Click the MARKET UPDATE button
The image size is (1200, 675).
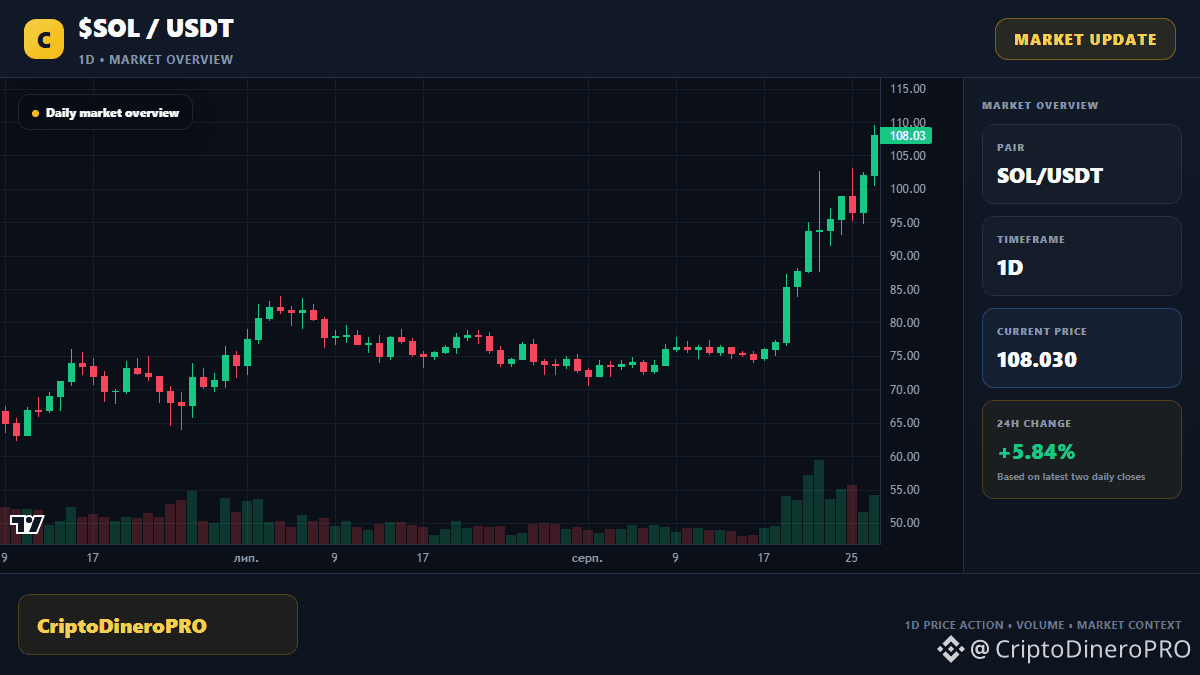1085,39
